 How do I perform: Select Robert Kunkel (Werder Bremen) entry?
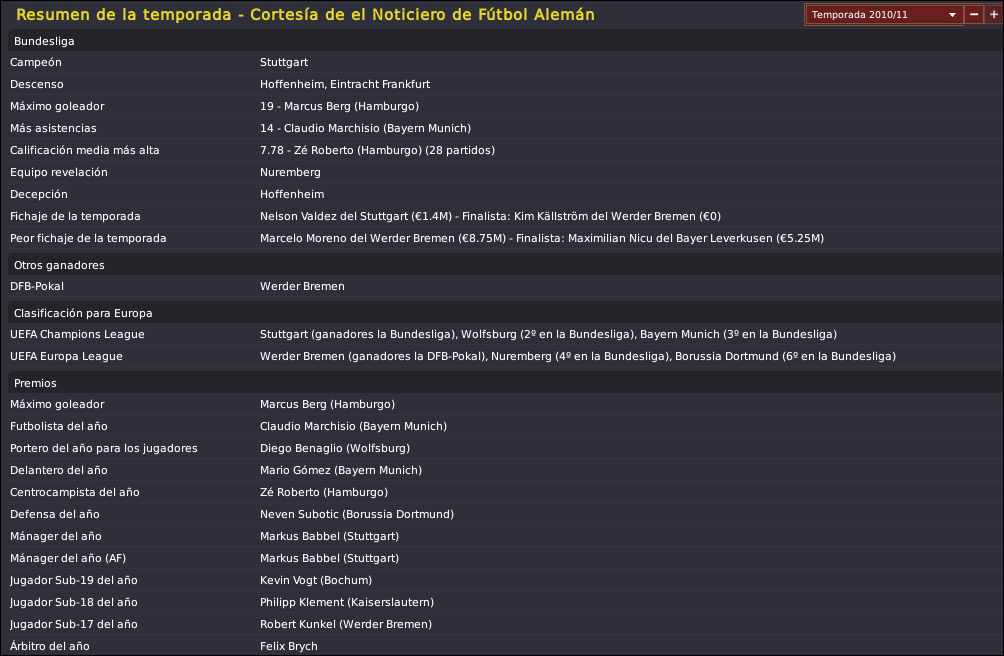[346, 624]
